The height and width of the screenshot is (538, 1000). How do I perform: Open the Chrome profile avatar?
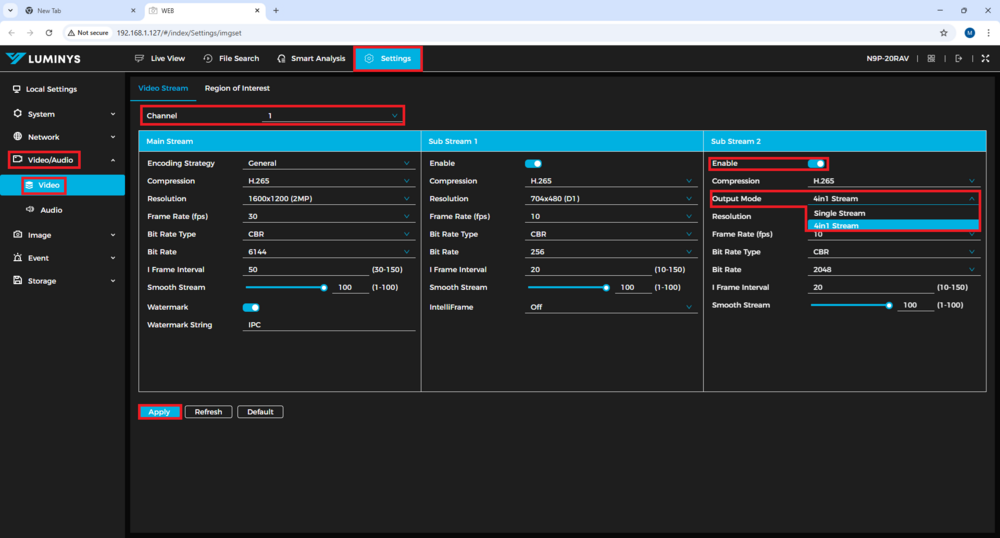point(969,32)
